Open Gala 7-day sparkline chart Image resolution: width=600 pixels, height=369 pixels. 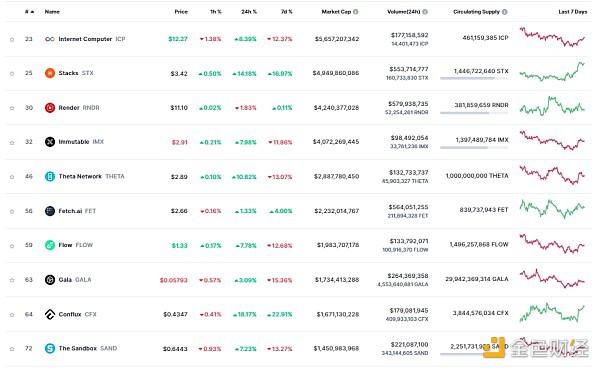pyautogui.click(x=552, y=278)
